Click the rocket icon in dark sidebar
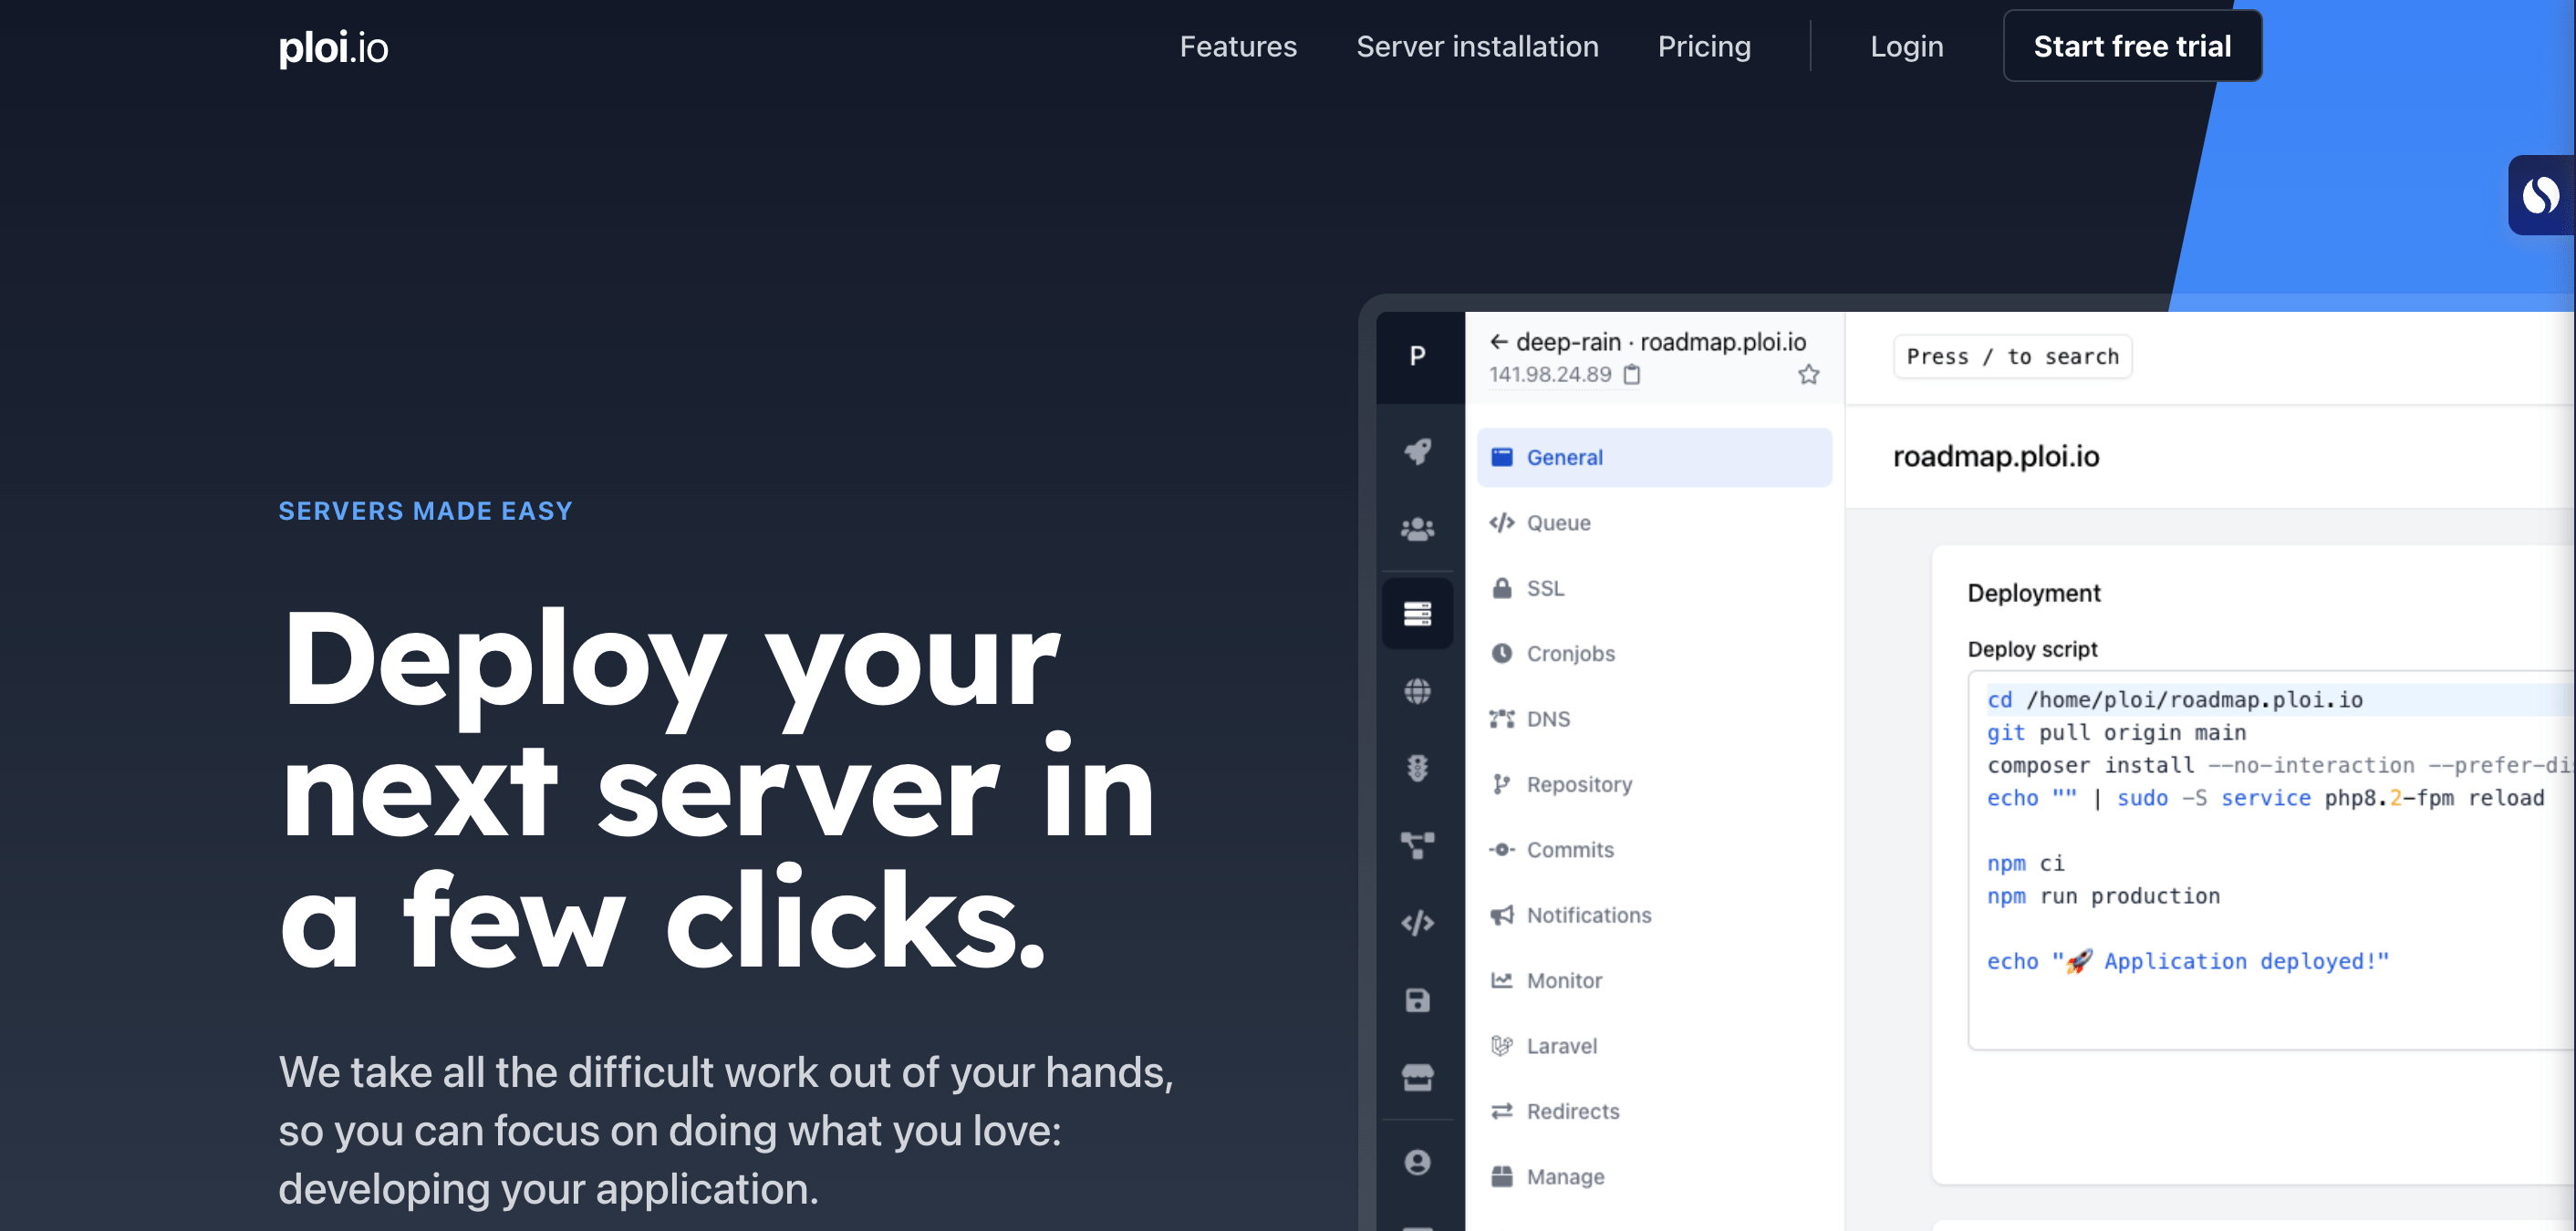Image resolution: width=2576 pixels, height=1231 pixels. point(1417,451)
